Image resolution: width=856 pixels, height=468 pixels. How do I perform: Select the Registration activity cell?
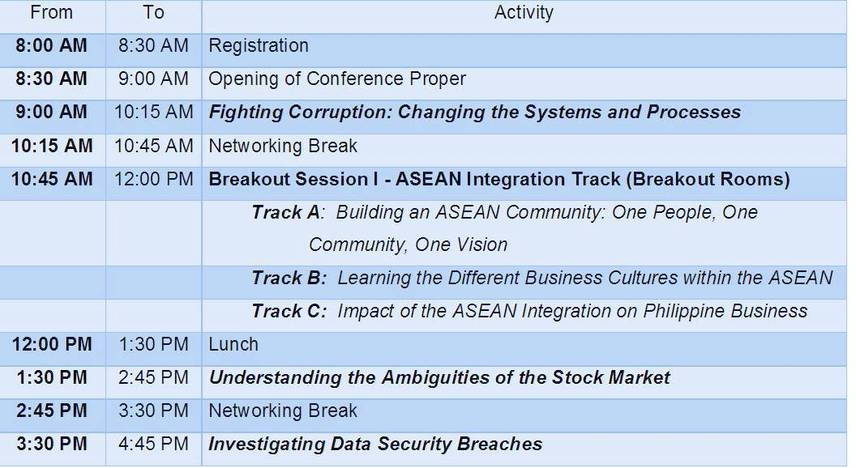pos(258,46)
